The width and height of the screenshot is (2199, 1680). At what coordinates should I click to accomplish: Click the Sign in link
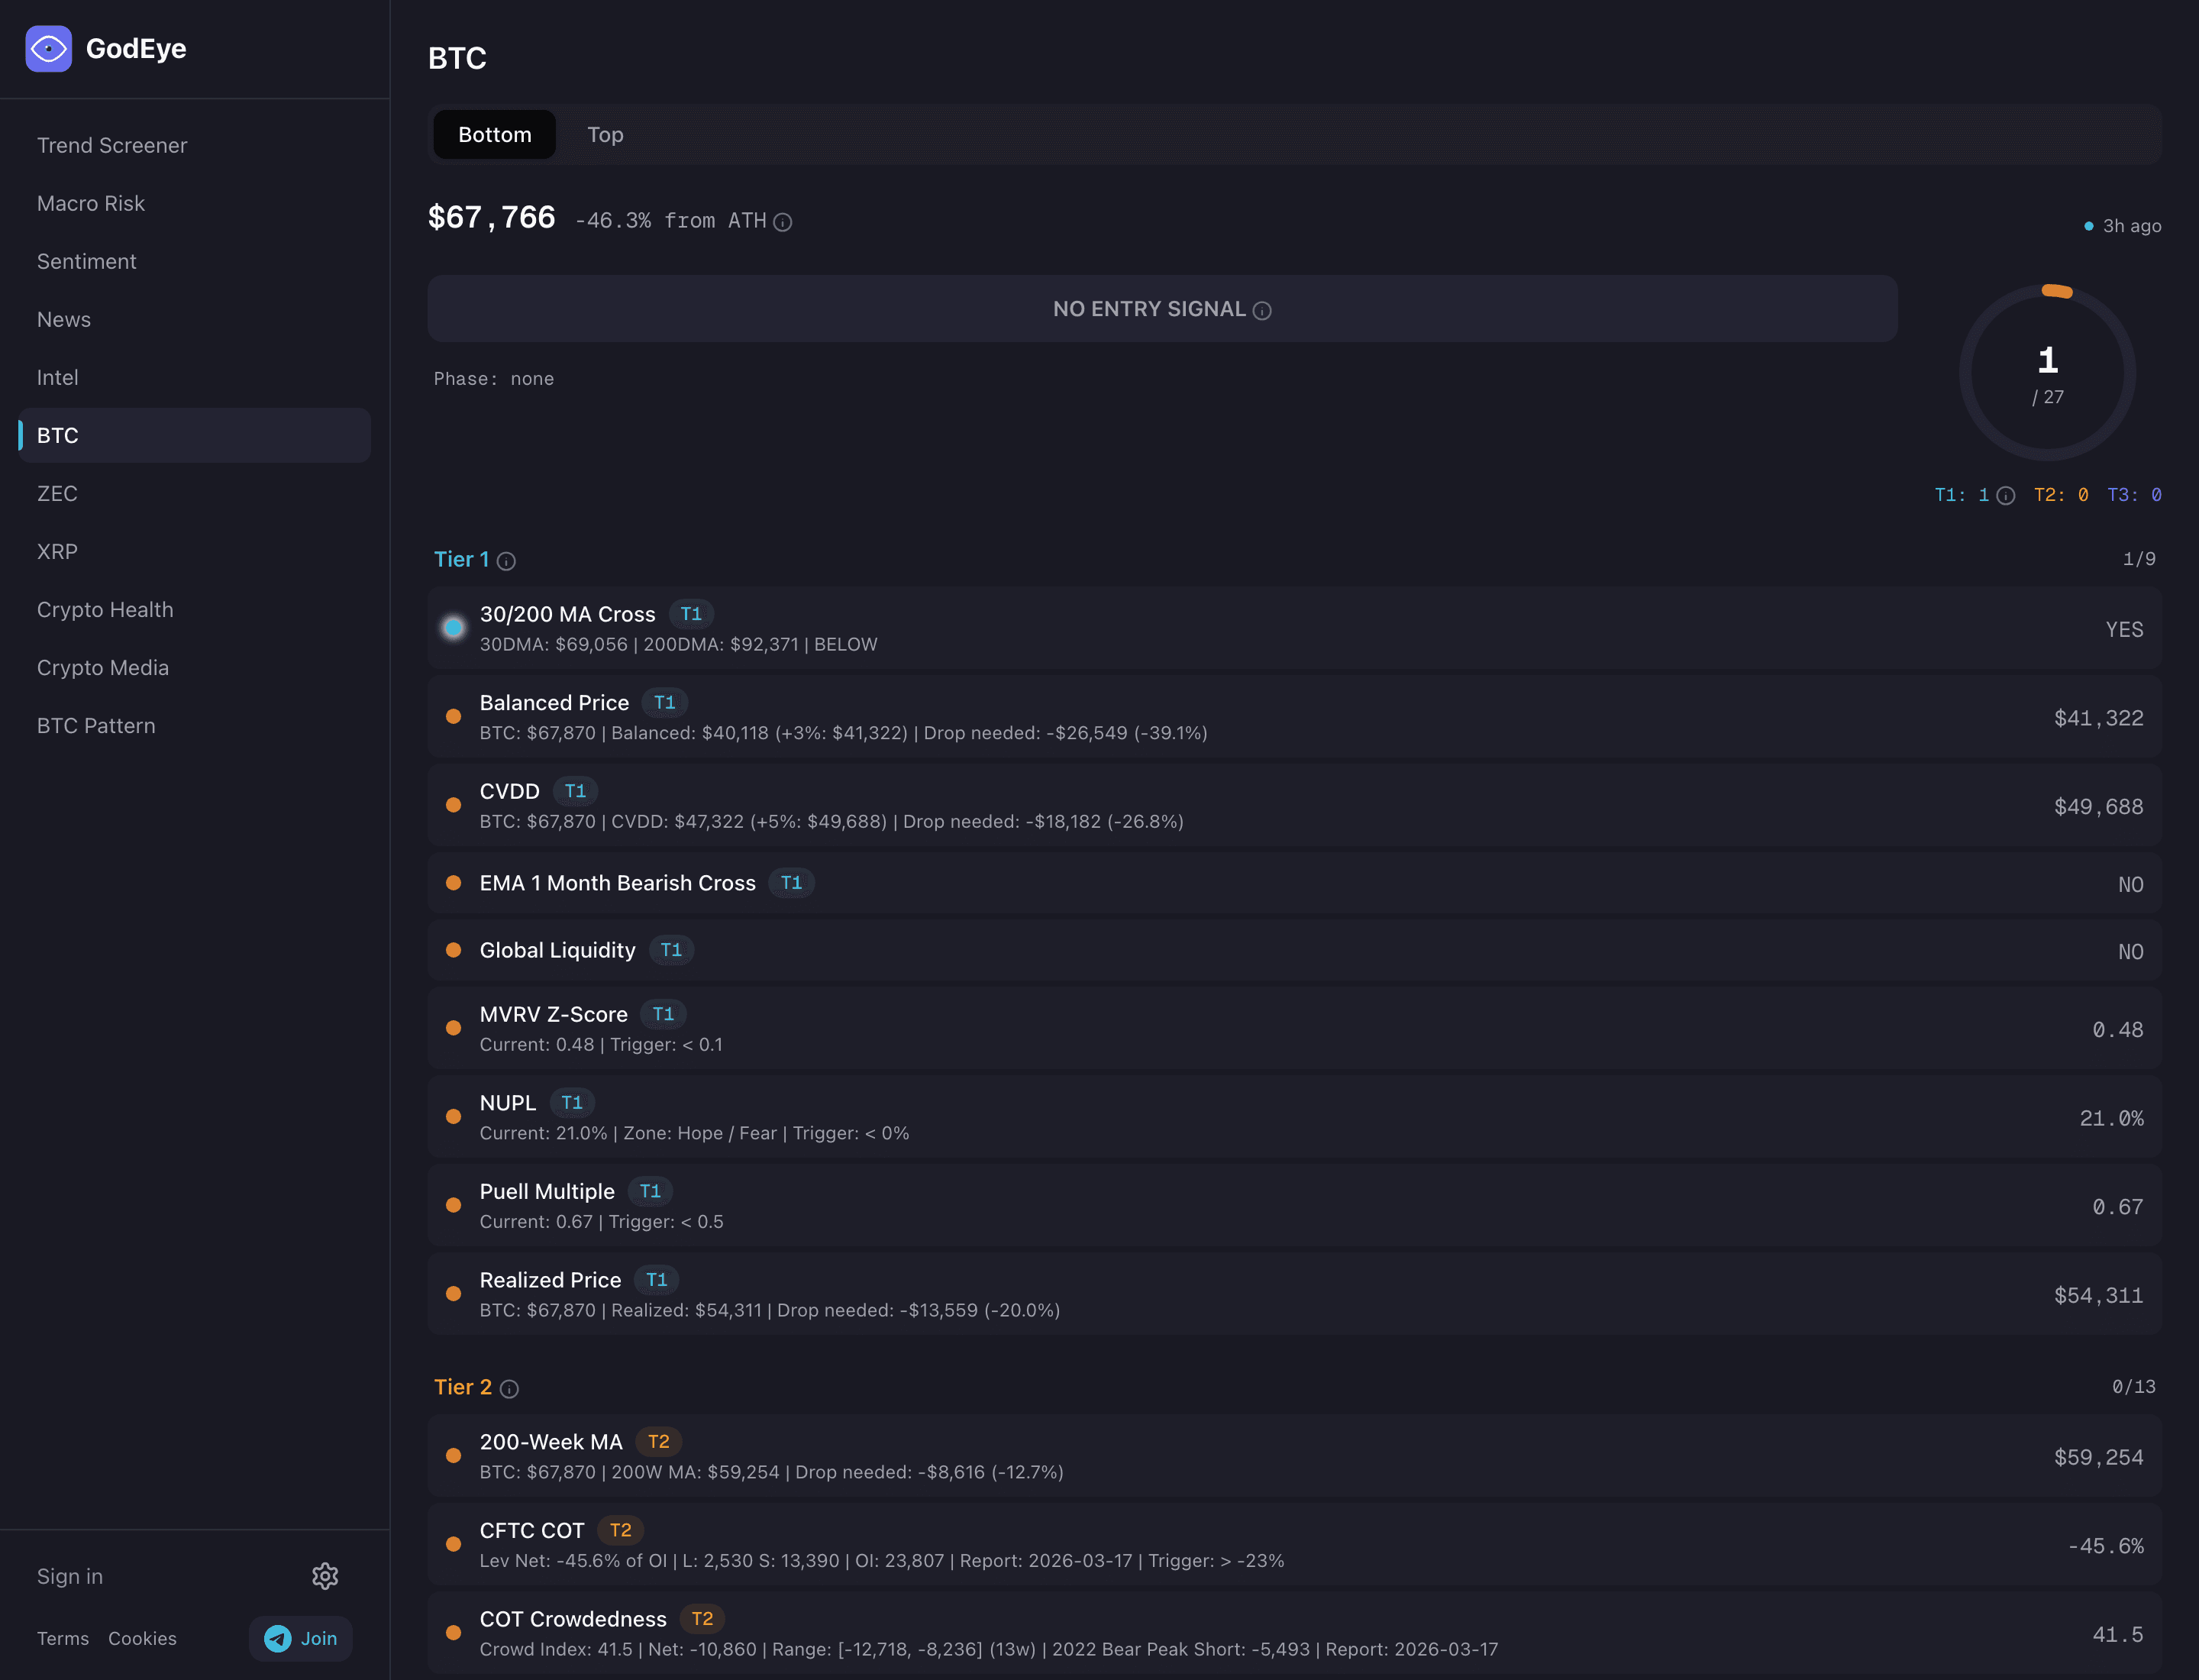pos(70,1576)
